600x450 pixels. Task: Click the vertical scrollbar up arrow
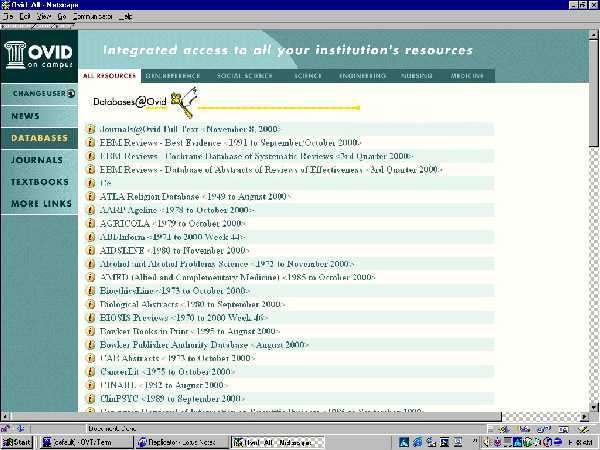click(x=594, y=35)
